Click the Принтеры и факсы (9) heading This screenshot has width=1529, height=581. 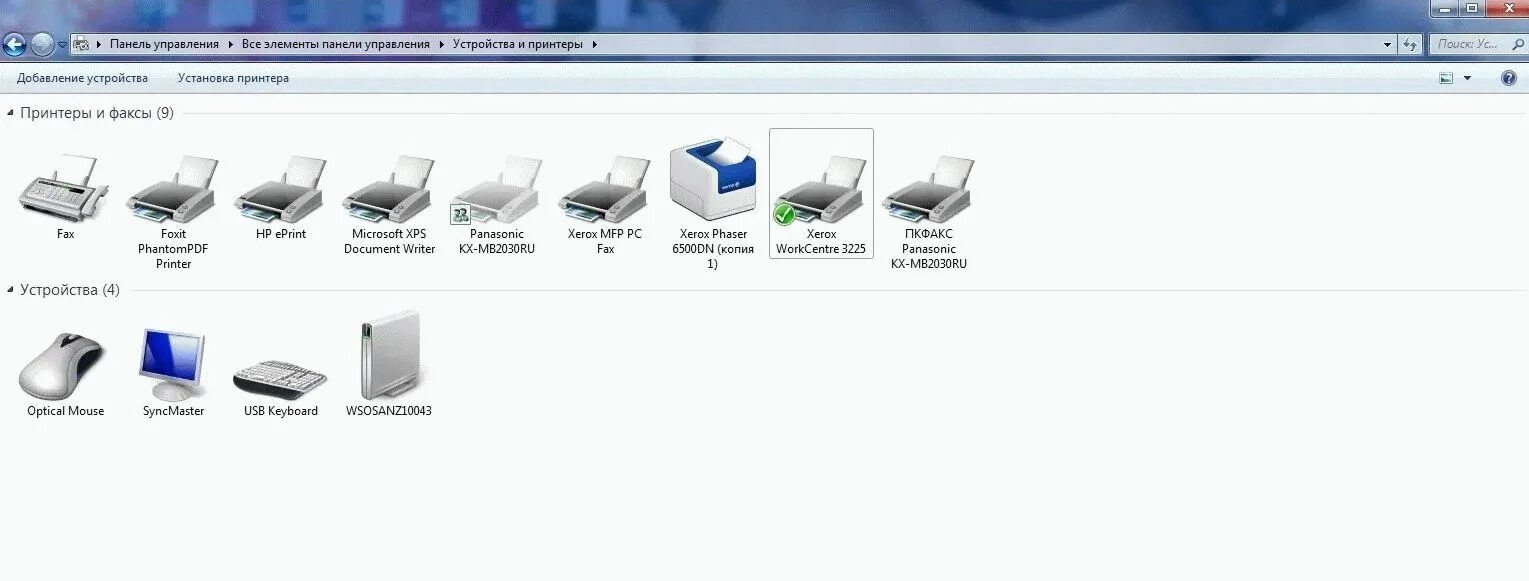[x=97, y=113]
